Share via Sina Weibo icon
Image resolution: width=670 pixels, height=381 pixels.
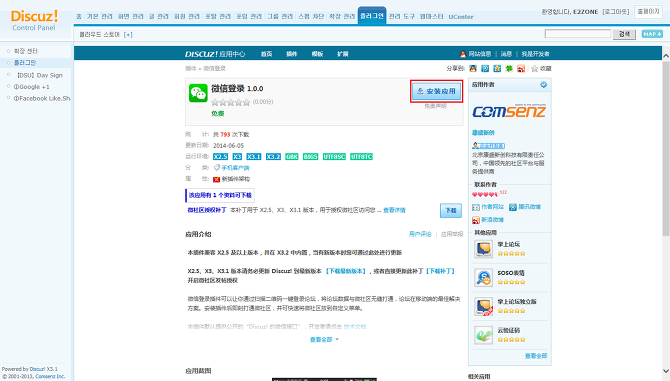coord(521,68)
